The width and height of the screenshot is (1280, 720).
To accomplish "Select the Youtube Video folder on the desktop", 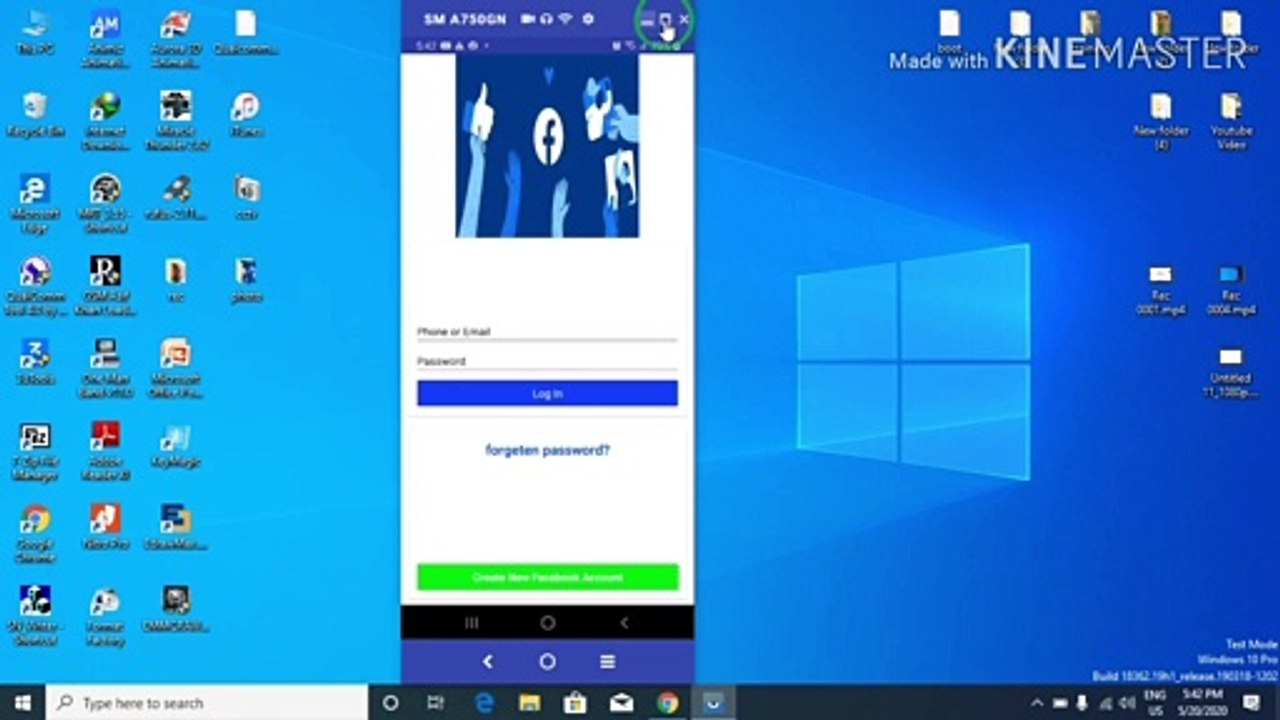I will tap(1231, 121).
